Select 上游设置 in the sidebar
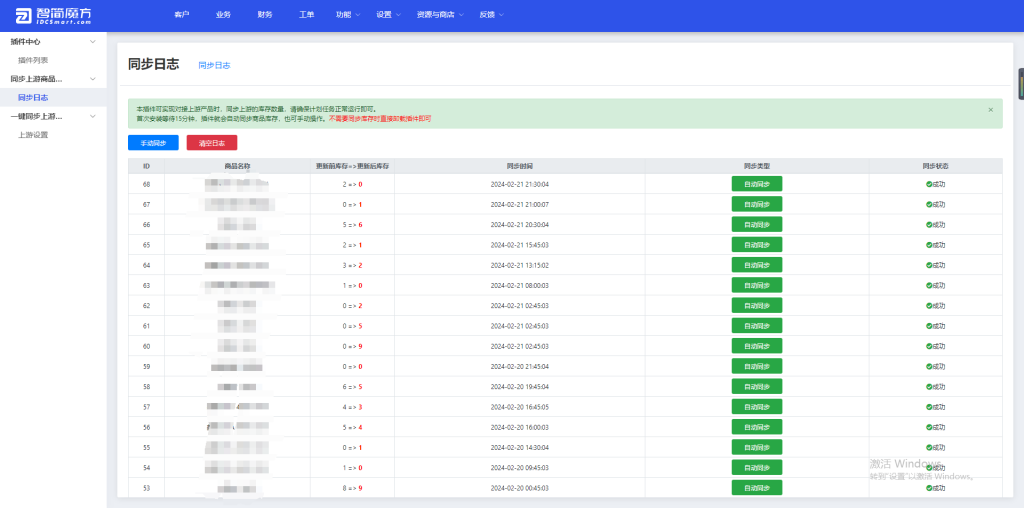Image resolution: width=1024 pixels, height=508 pixels. tap(33, 135)
